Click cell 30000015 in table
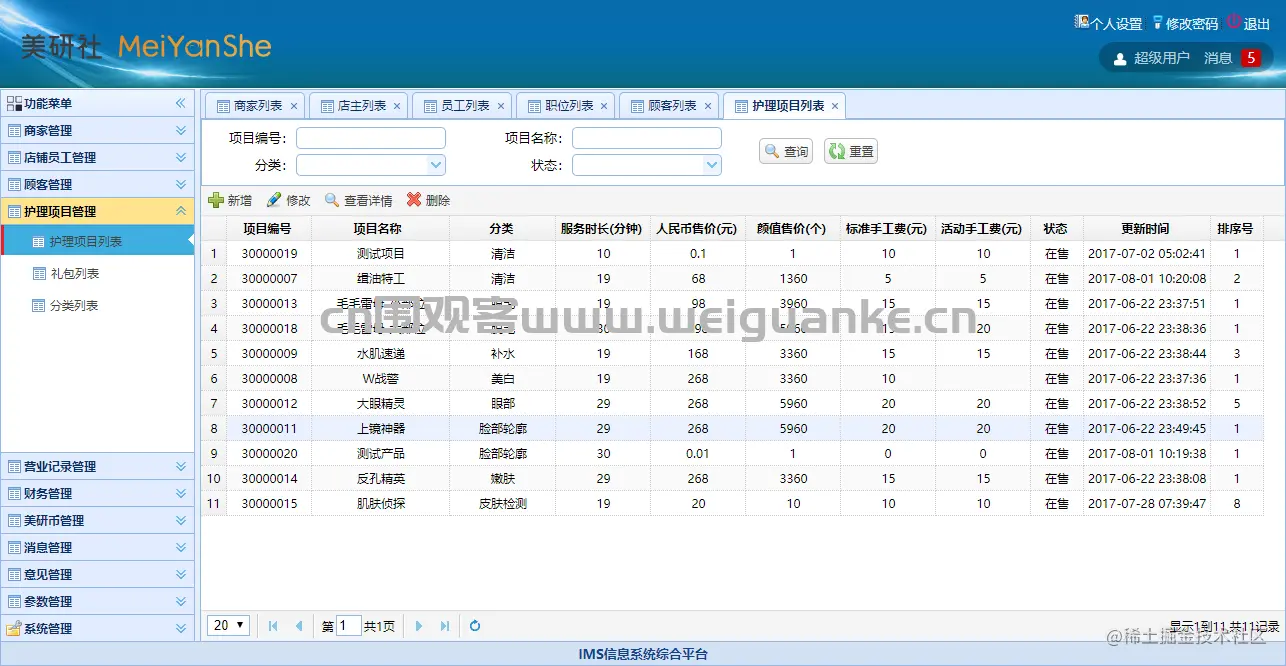 (269, 504)
